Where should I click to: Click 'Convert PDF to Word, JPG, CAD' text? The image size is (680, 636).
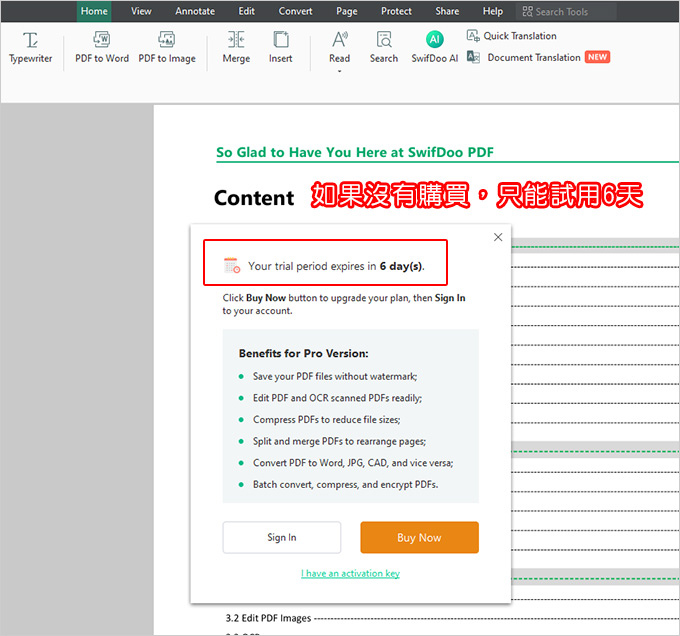point(353,463)
